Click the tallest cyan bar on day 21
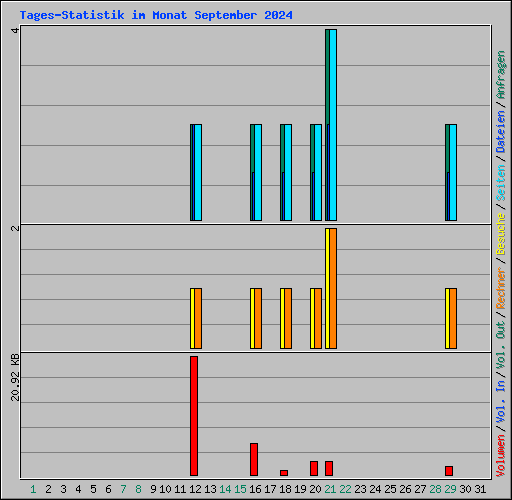The width and height of the screenshot is (512, 500). click(333, 125)
